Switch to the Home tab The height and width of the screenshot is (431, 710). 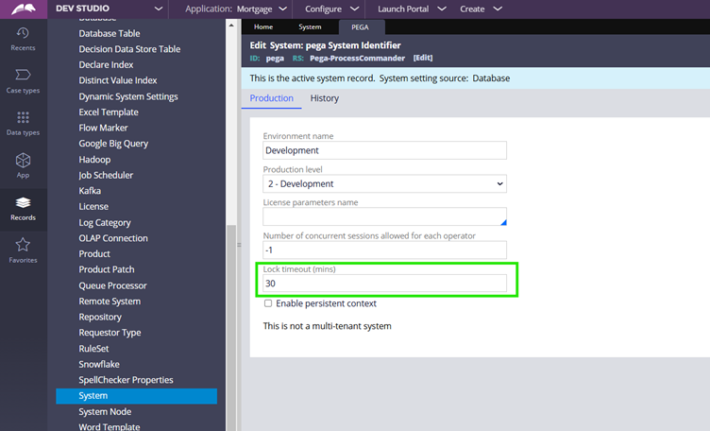click(263, 27)
